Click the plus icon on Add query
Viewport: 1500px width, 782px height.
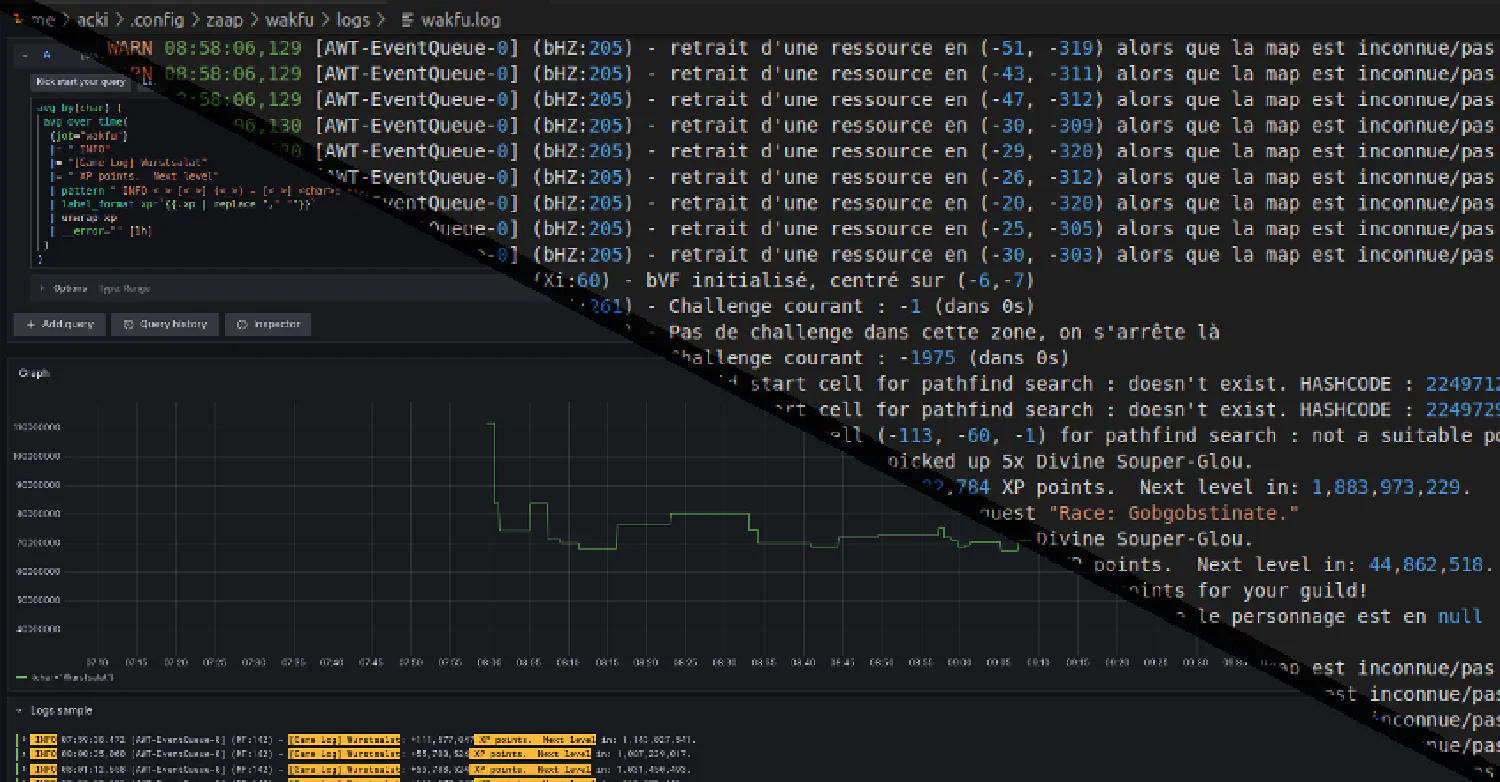(x=31, y=324)
